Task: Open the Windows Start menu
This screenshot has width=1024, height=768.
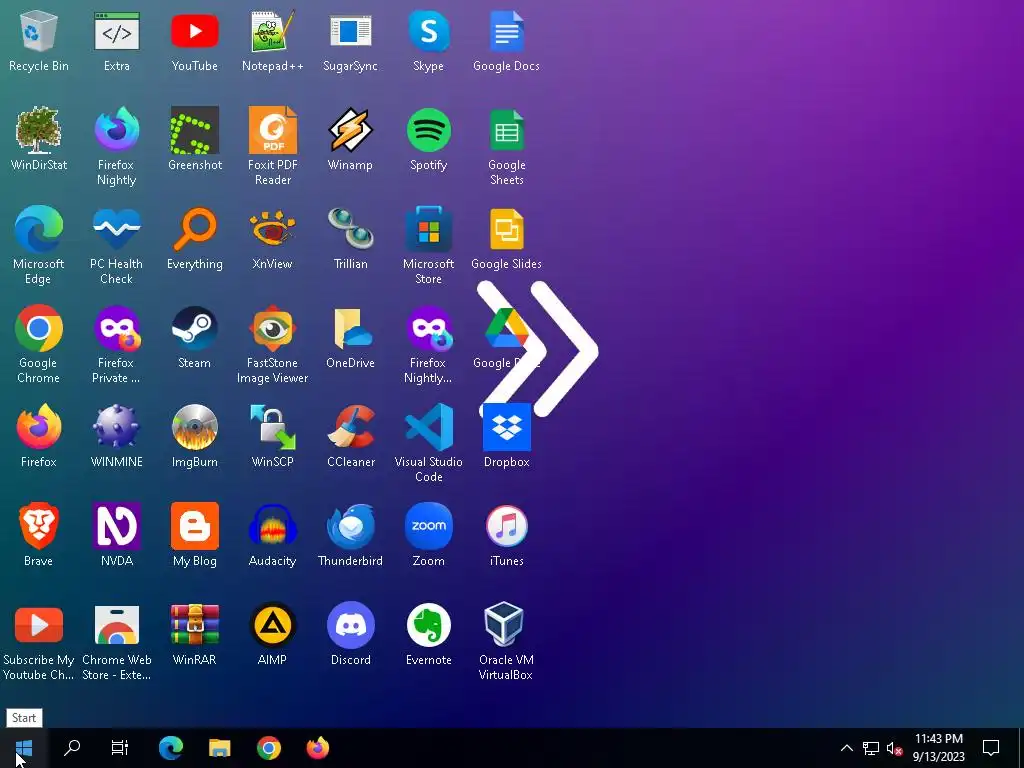Action: (24, 748)
